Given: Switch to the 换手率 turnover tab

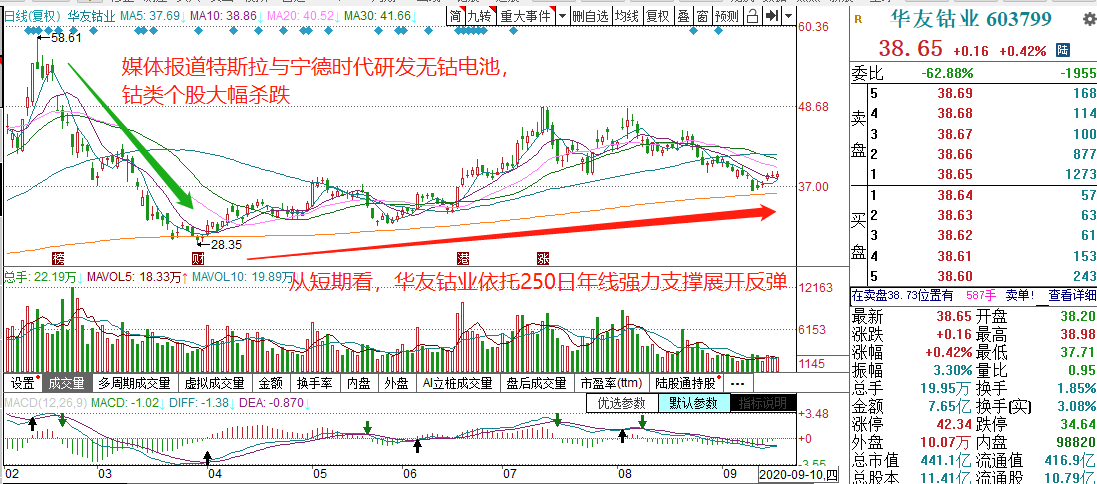Looking at the screenshot, I should click(x=314, y=383).
